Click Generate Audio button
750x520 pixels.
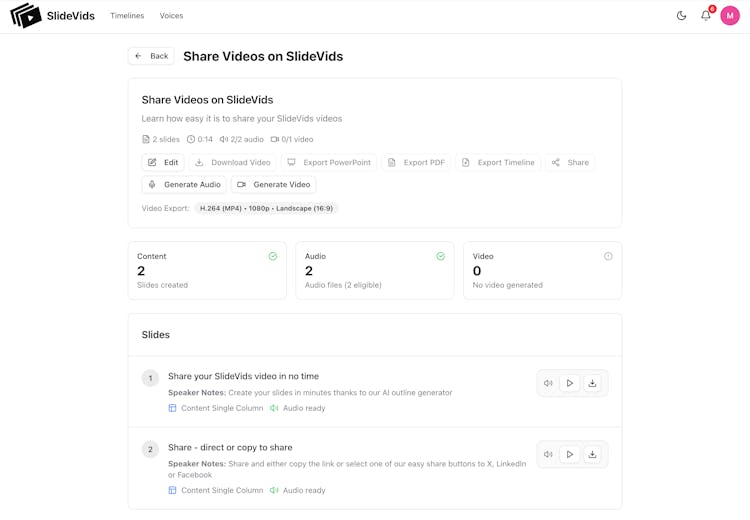(x=184, y=184)
